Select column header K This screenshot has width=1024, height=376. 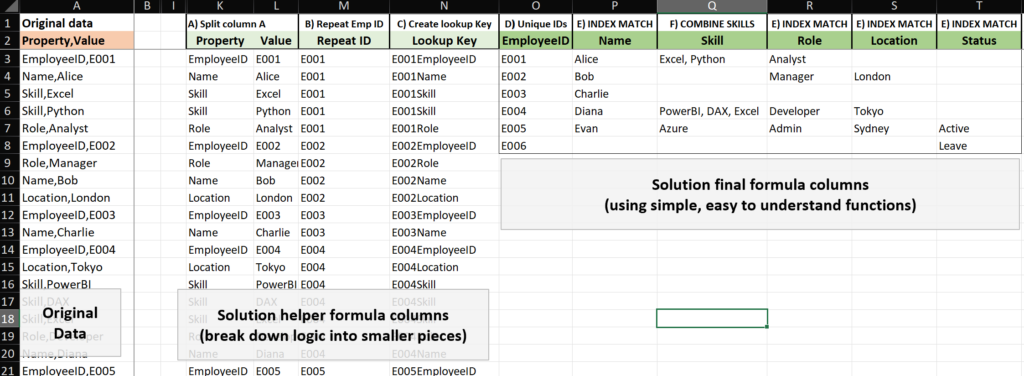[x=220, y=7]
